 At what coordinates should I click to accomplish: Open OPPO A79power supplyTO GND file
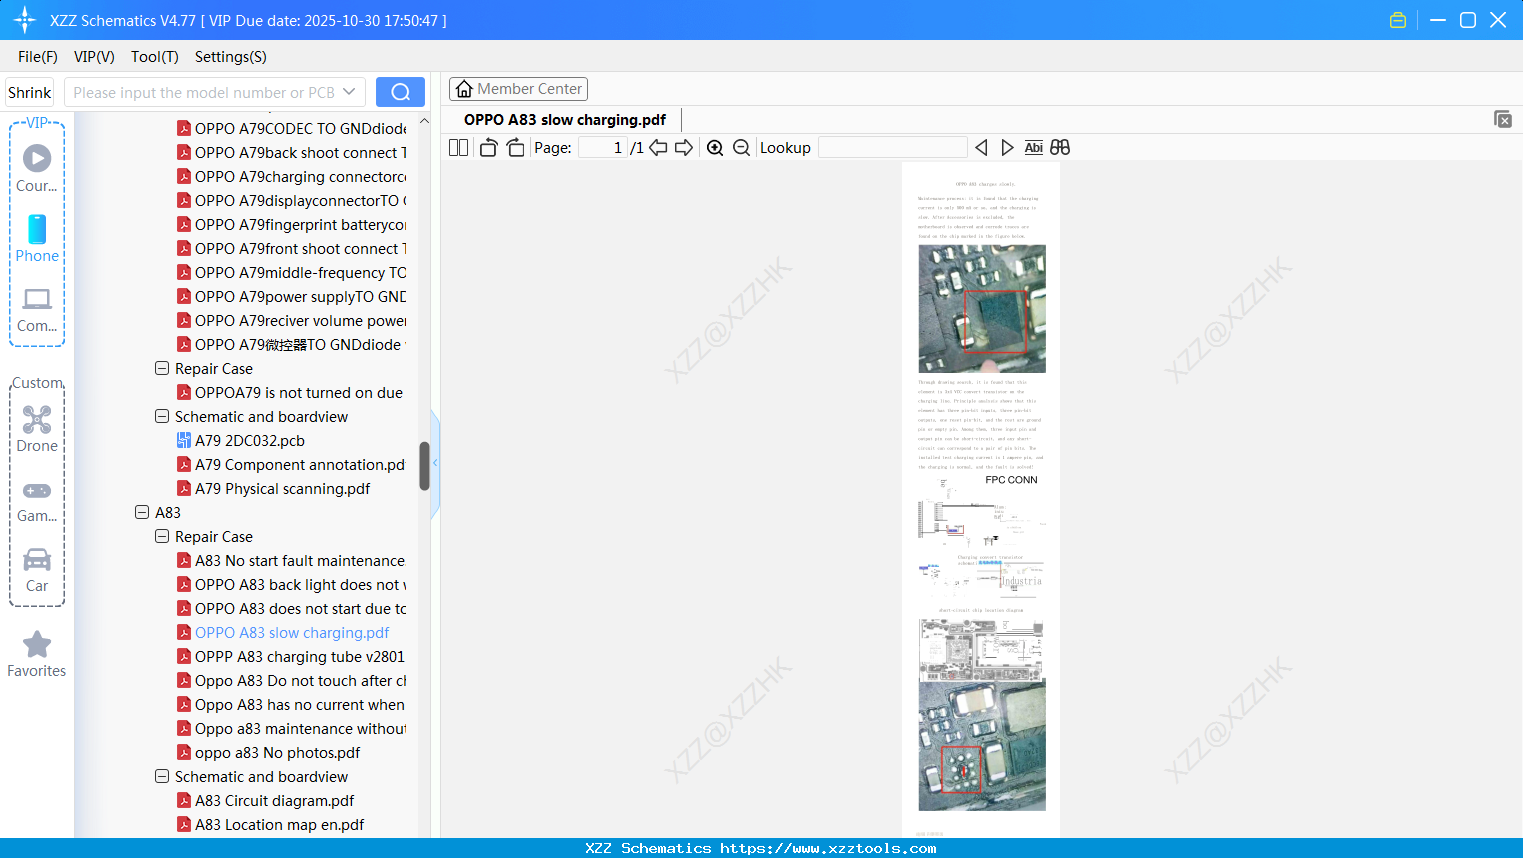click(292, 297)
